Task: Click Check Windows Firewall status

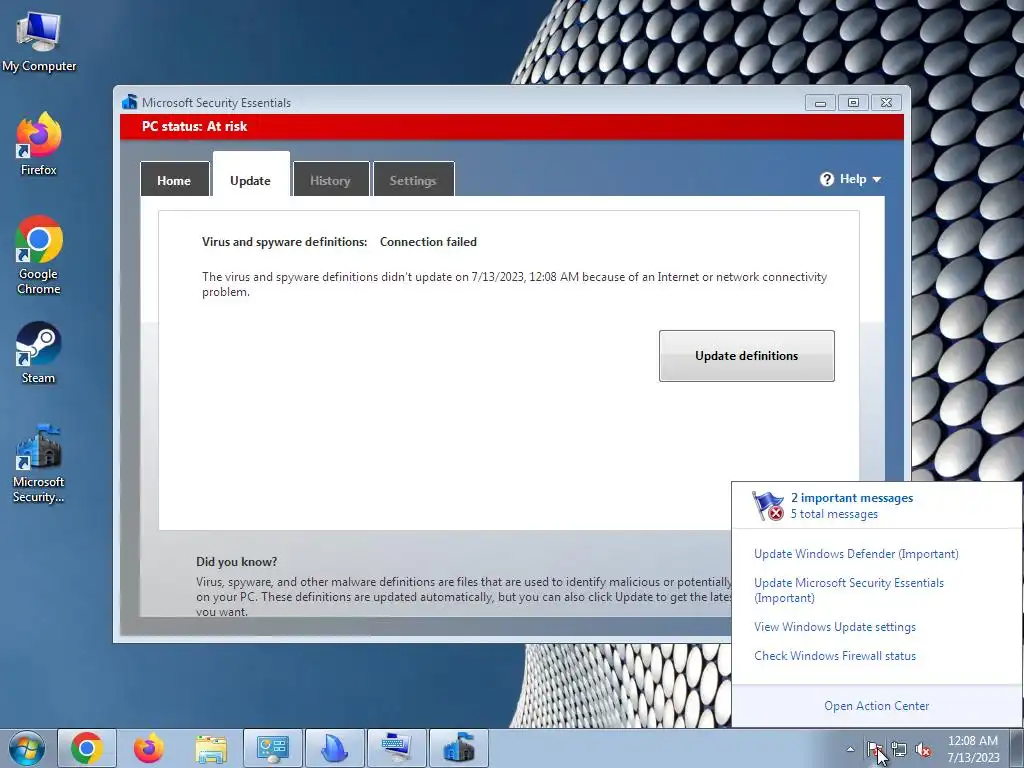Action: click(x=835, y=656)
